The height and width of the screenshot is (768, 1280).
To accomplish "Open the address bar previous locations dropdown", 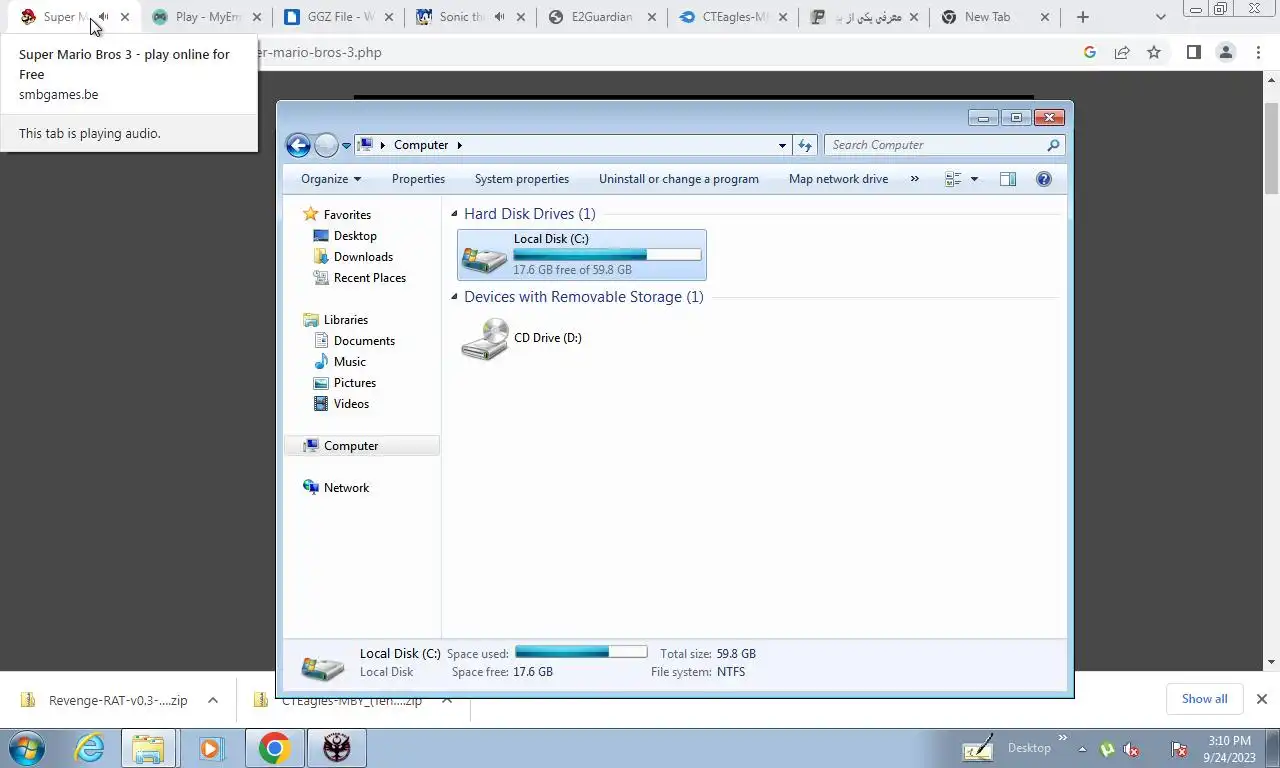I will tap(782, 145).
